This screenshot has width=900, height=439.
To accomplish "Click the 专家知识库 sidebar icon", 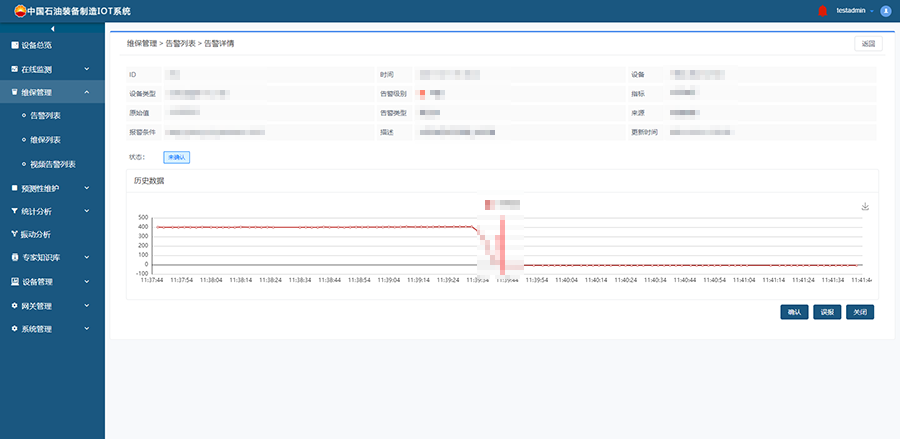I will coord(15,258).
